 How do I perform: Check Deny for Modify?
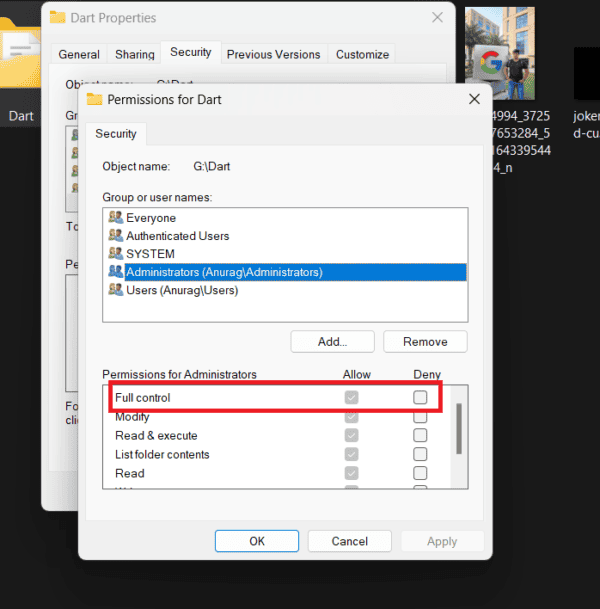click(420, 417)
